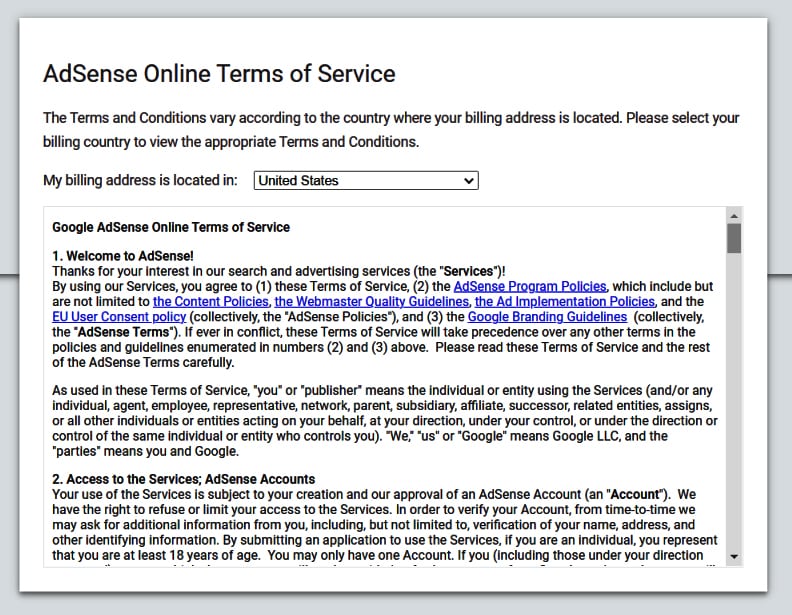This screenshot has width=792, height=615.
Task: Open the Ad Implementation Policies link
Action: click(565, 301)
